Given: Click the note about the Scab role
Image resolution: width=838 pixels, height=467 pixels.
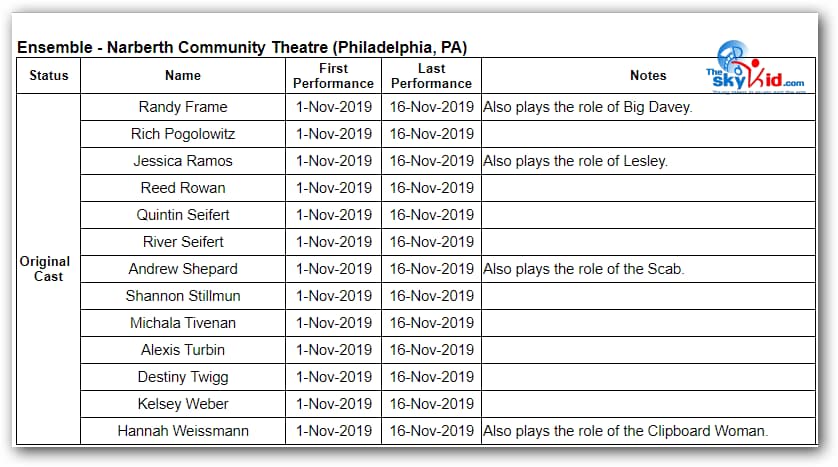Looking at the screenshot, I should pyautogui.click(x=583, y=269).
